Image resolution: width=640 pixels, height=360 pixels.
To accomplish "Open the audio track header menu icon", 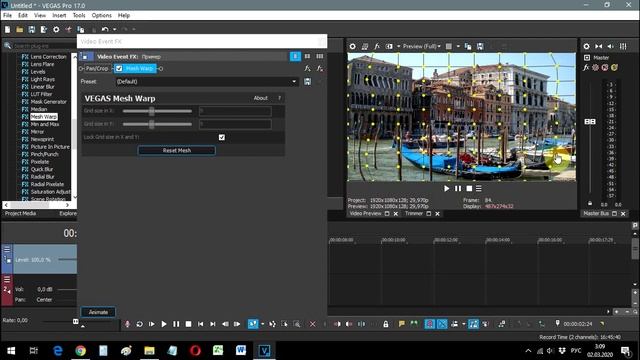I will (7, 280).
